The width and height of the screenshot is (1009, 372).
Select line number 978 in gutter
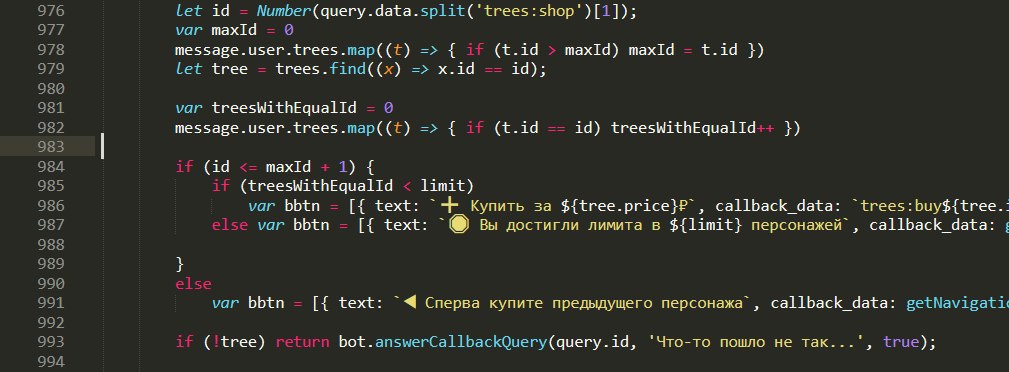(x=51, y=50)
